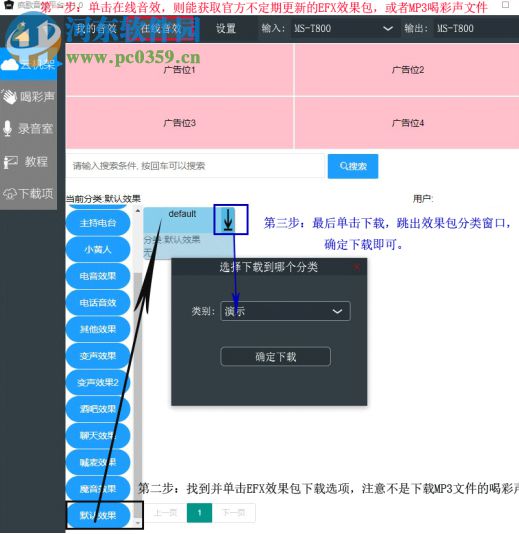
Task: Select the 电音效果 category
Action: point(98,276)
